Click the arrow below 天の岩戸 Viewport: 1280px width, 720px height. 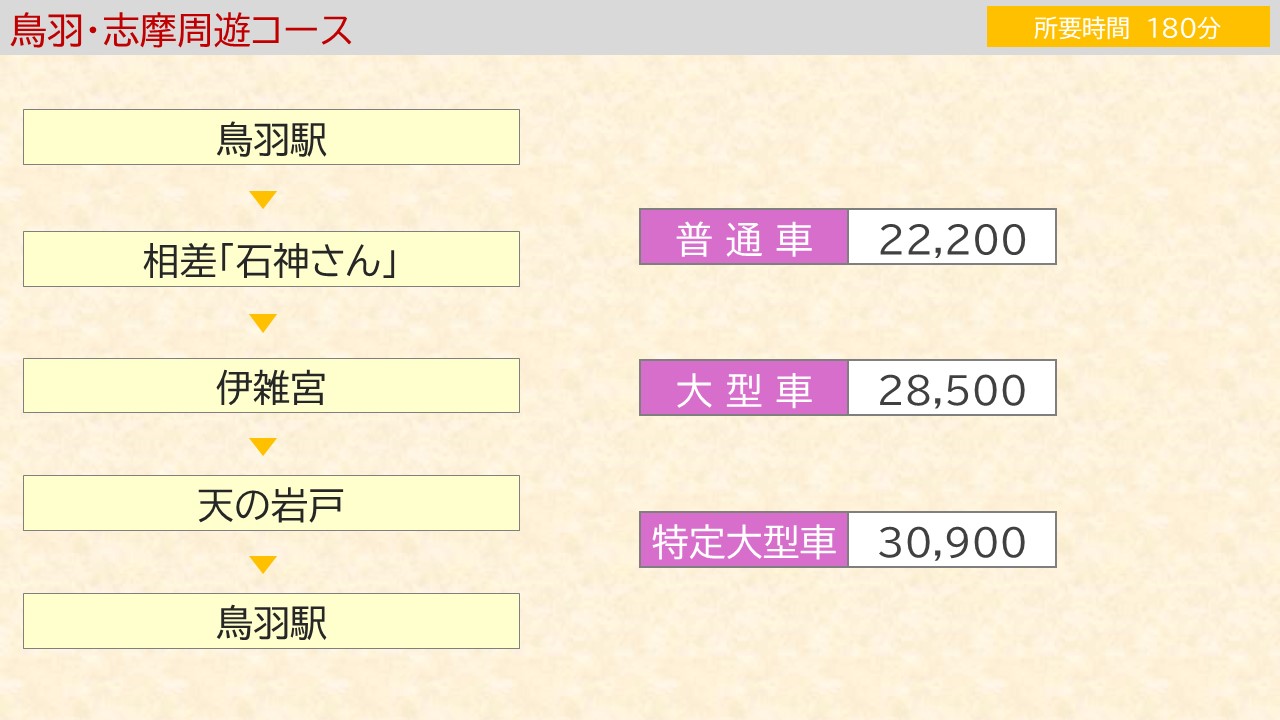pos(263,564)
